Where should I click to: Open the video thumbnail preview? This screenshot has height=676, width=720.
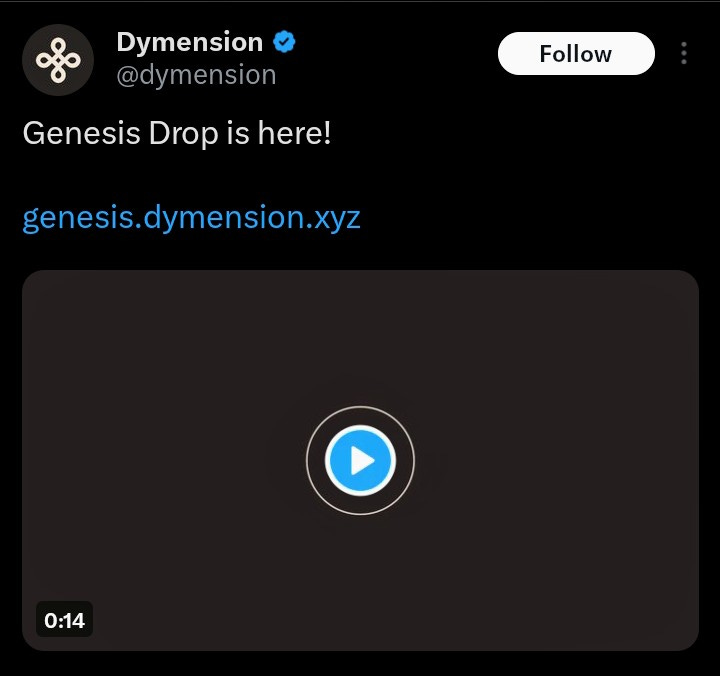360,460
